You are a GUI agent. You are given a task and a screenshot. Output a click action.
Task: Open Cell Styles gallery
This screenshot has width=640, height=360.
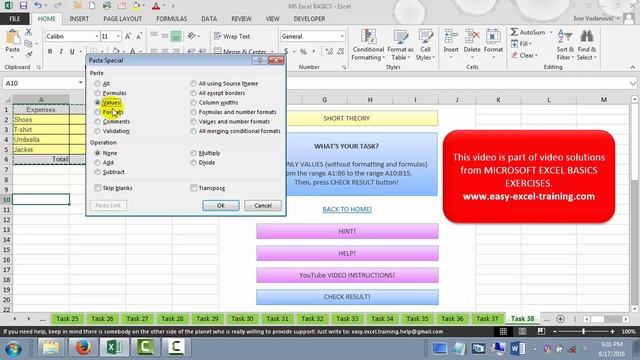click(425, 45)
